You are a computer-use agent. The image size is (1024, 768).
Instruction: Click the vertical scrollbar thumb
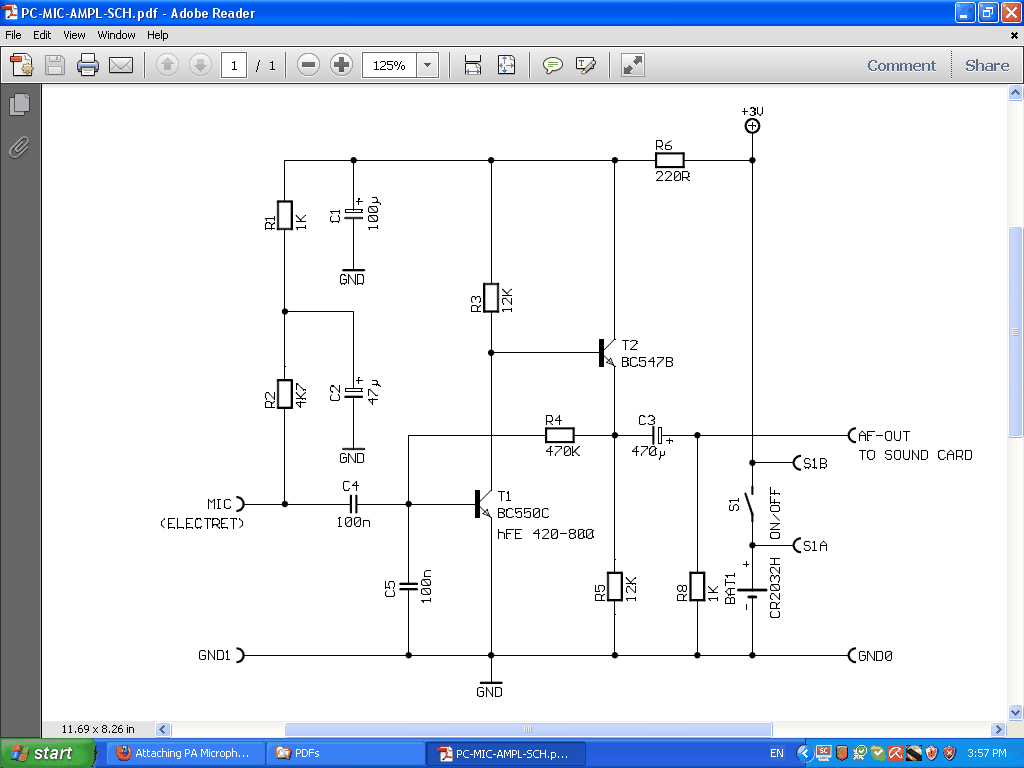pos(1015,332)
